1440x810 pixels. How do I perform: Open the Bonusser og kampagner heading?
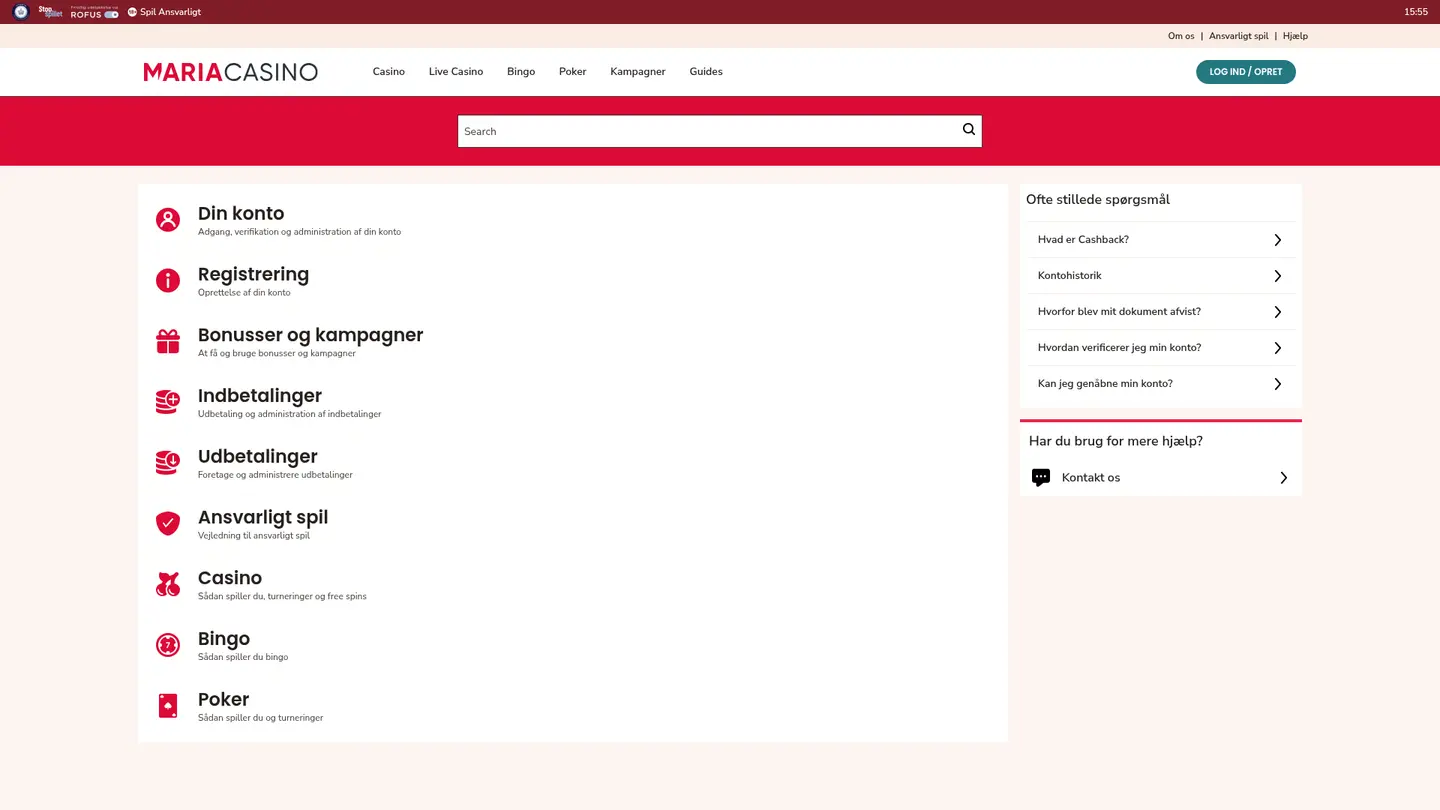coord(310,335)
